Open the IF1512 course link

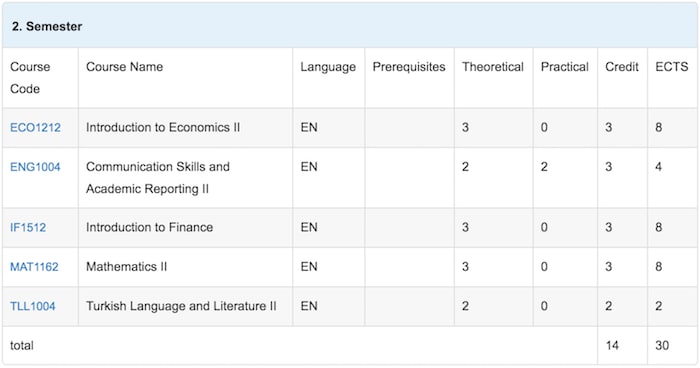click(x=28, y=228)
